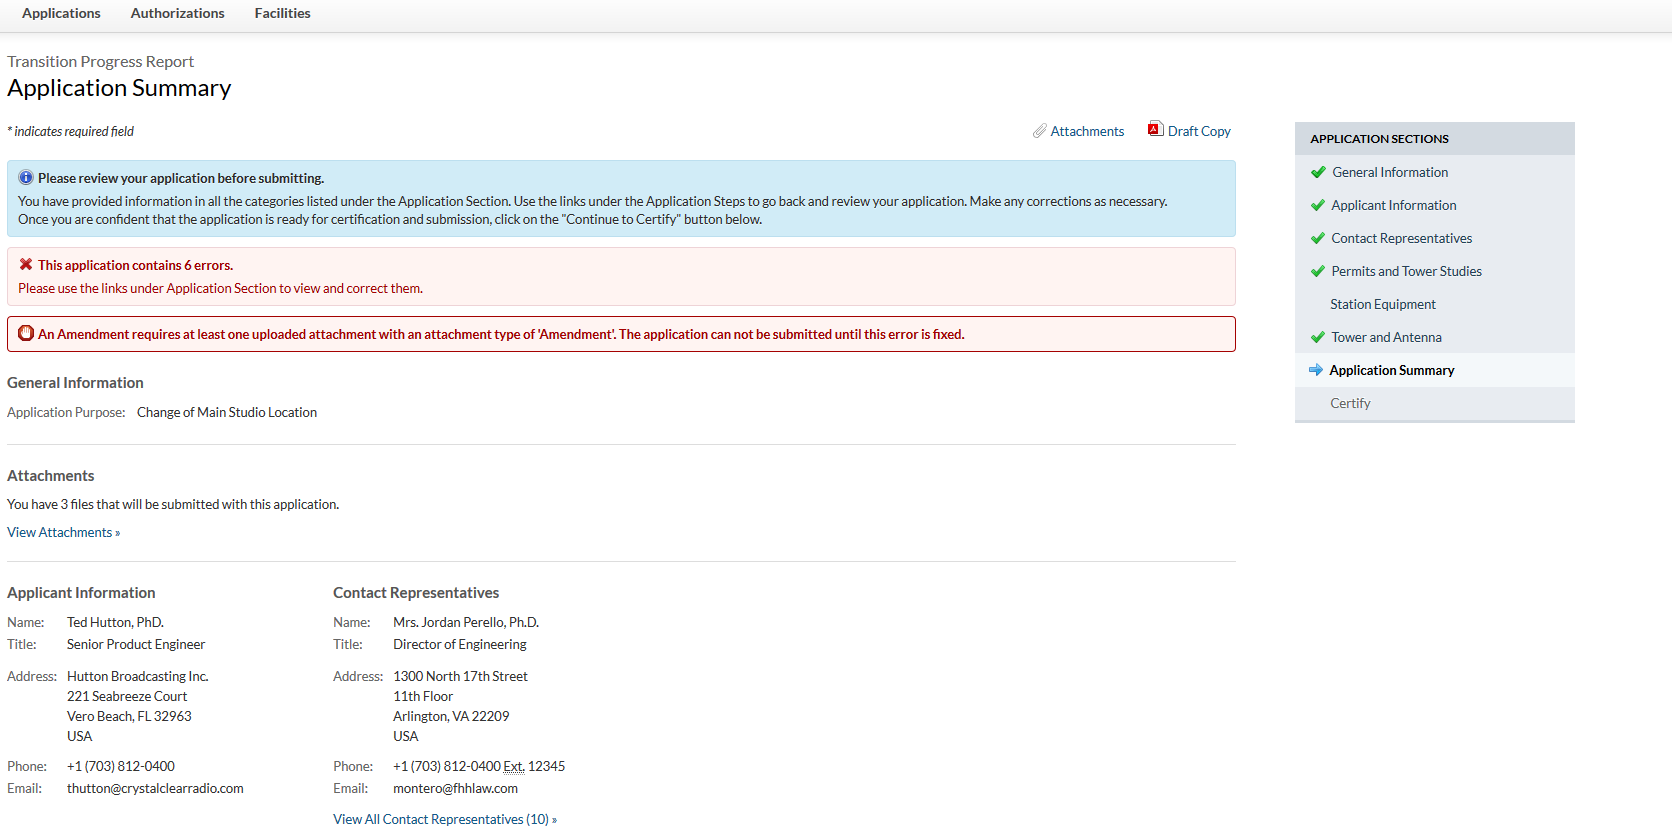The width and height of the screenshot is (1672, 835).
Task: Open the Applications menu
Action: pyautogui.click(x=61, y=14)
